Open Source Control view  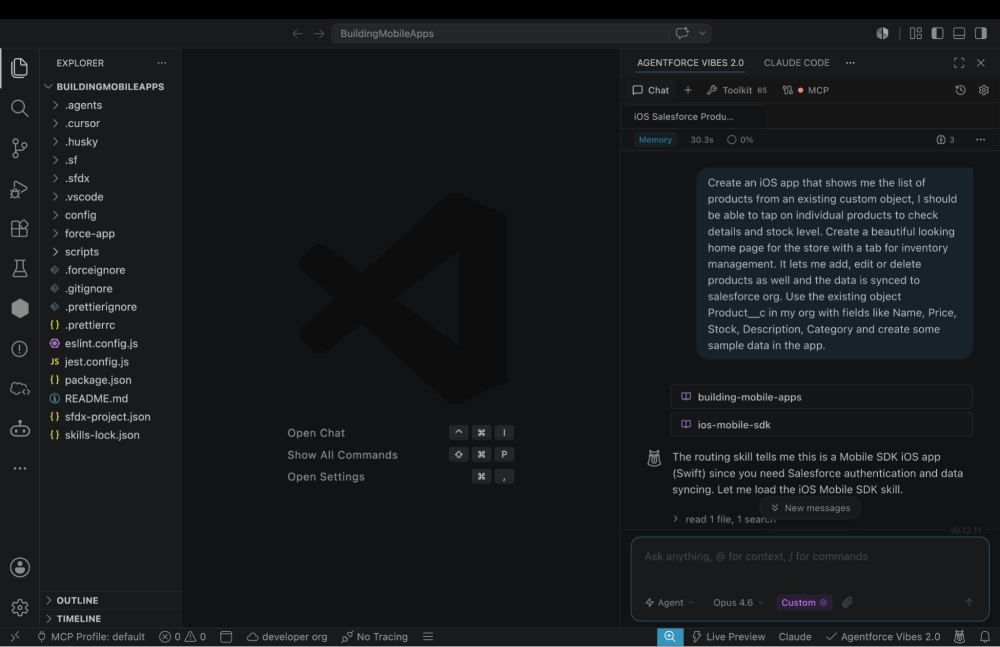[20, 149]
